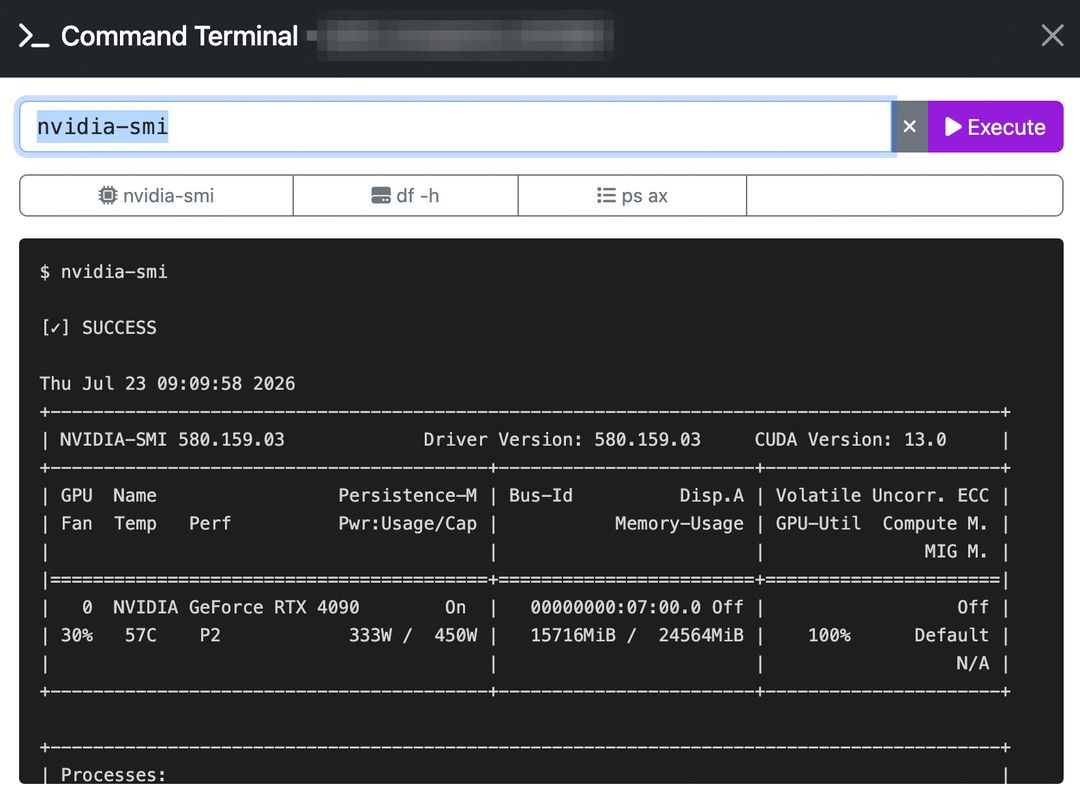Click the 57C temperature value

click(x=141, y=635)
